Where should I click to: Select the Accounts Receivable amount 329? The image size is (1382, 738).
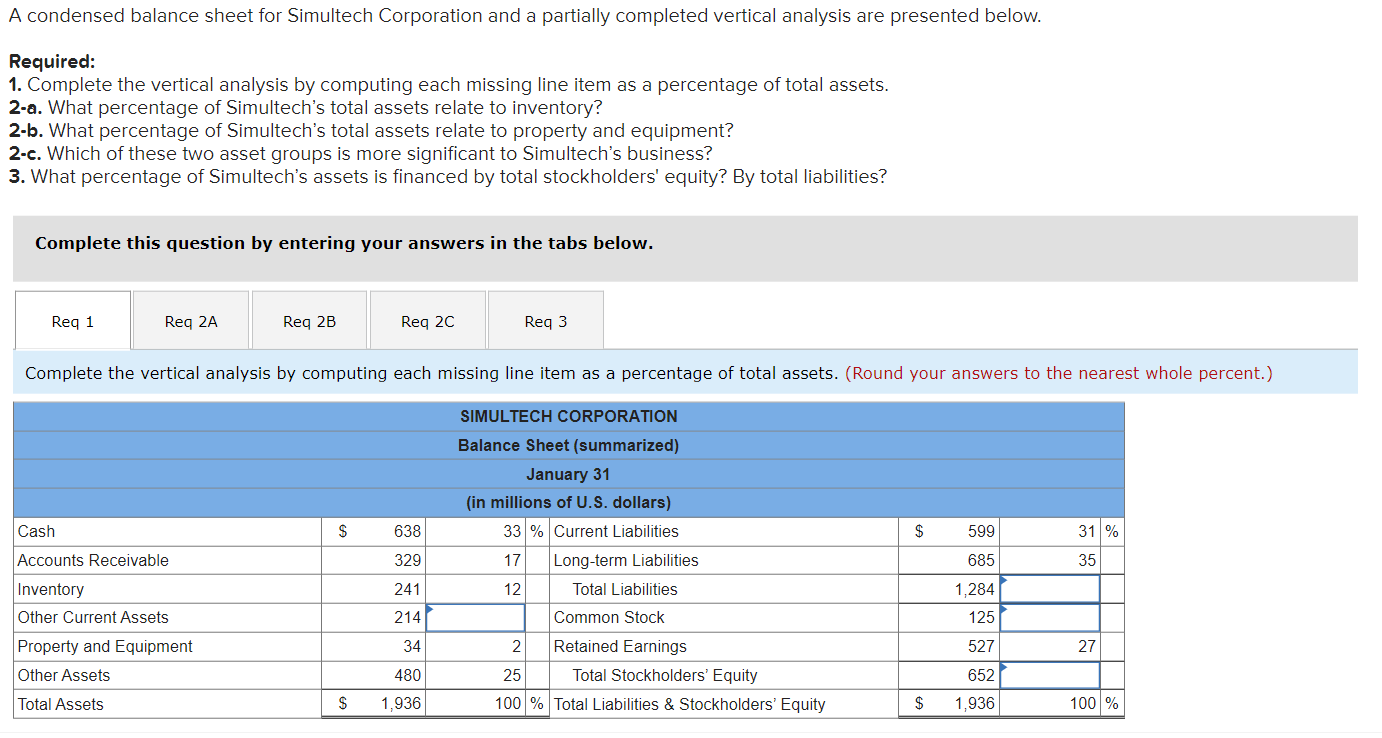coord(408,561)
